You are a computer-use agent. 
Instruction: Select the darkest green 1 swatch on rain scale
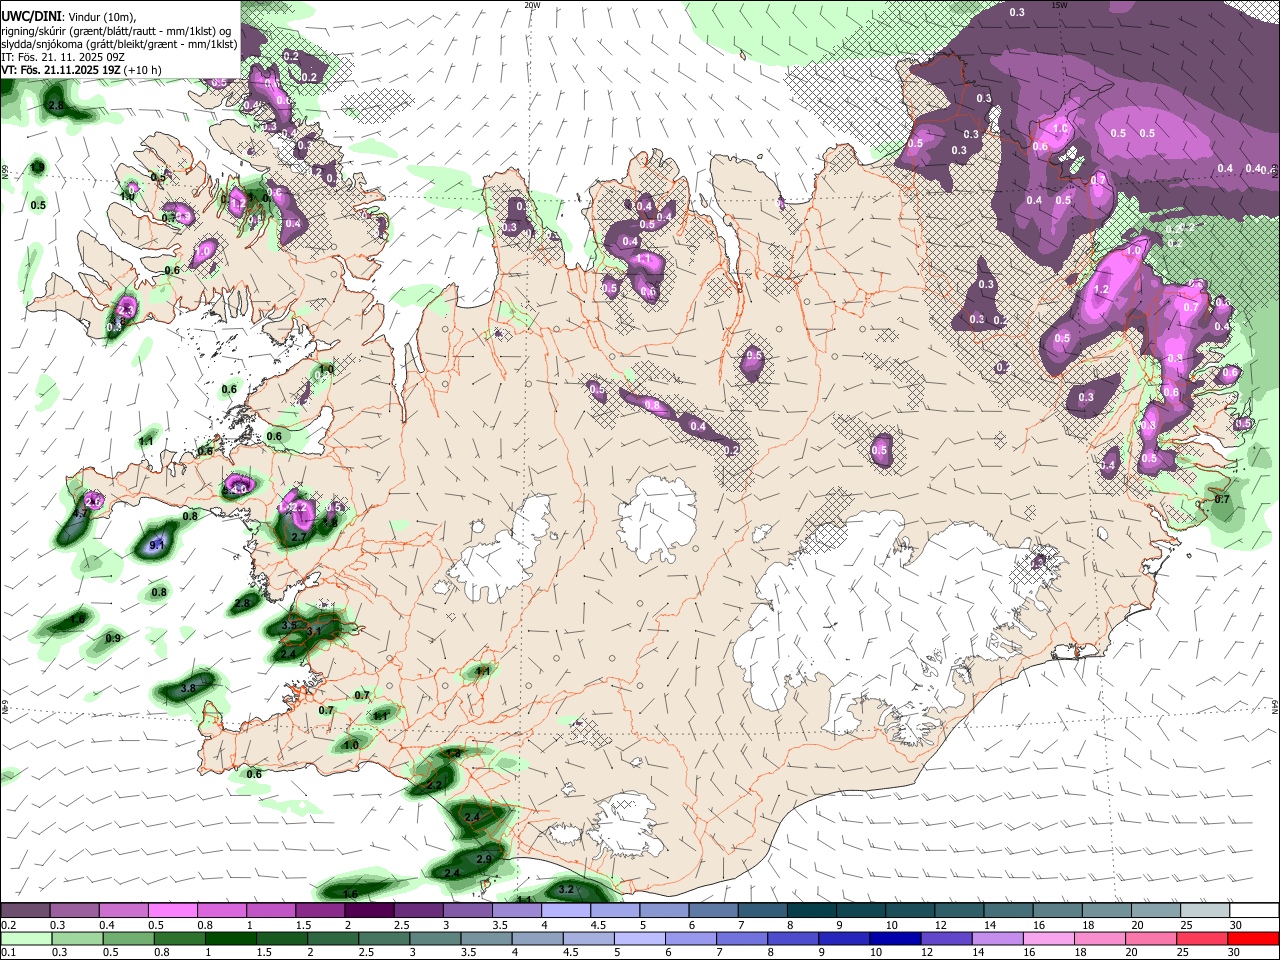(231, 939)
